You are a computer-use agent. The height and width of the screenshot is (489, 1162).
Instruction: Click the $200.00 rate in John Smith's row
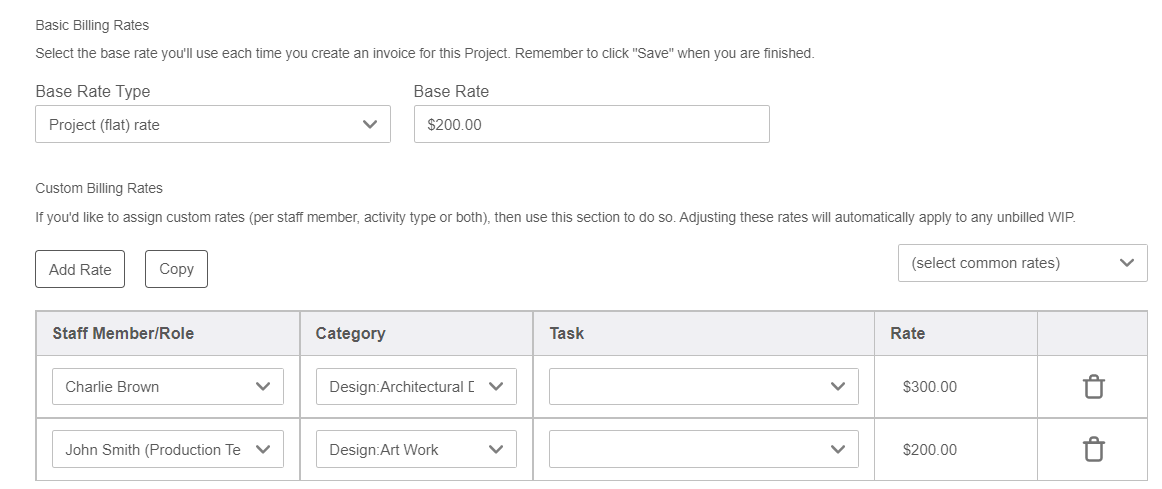point(929,450)
